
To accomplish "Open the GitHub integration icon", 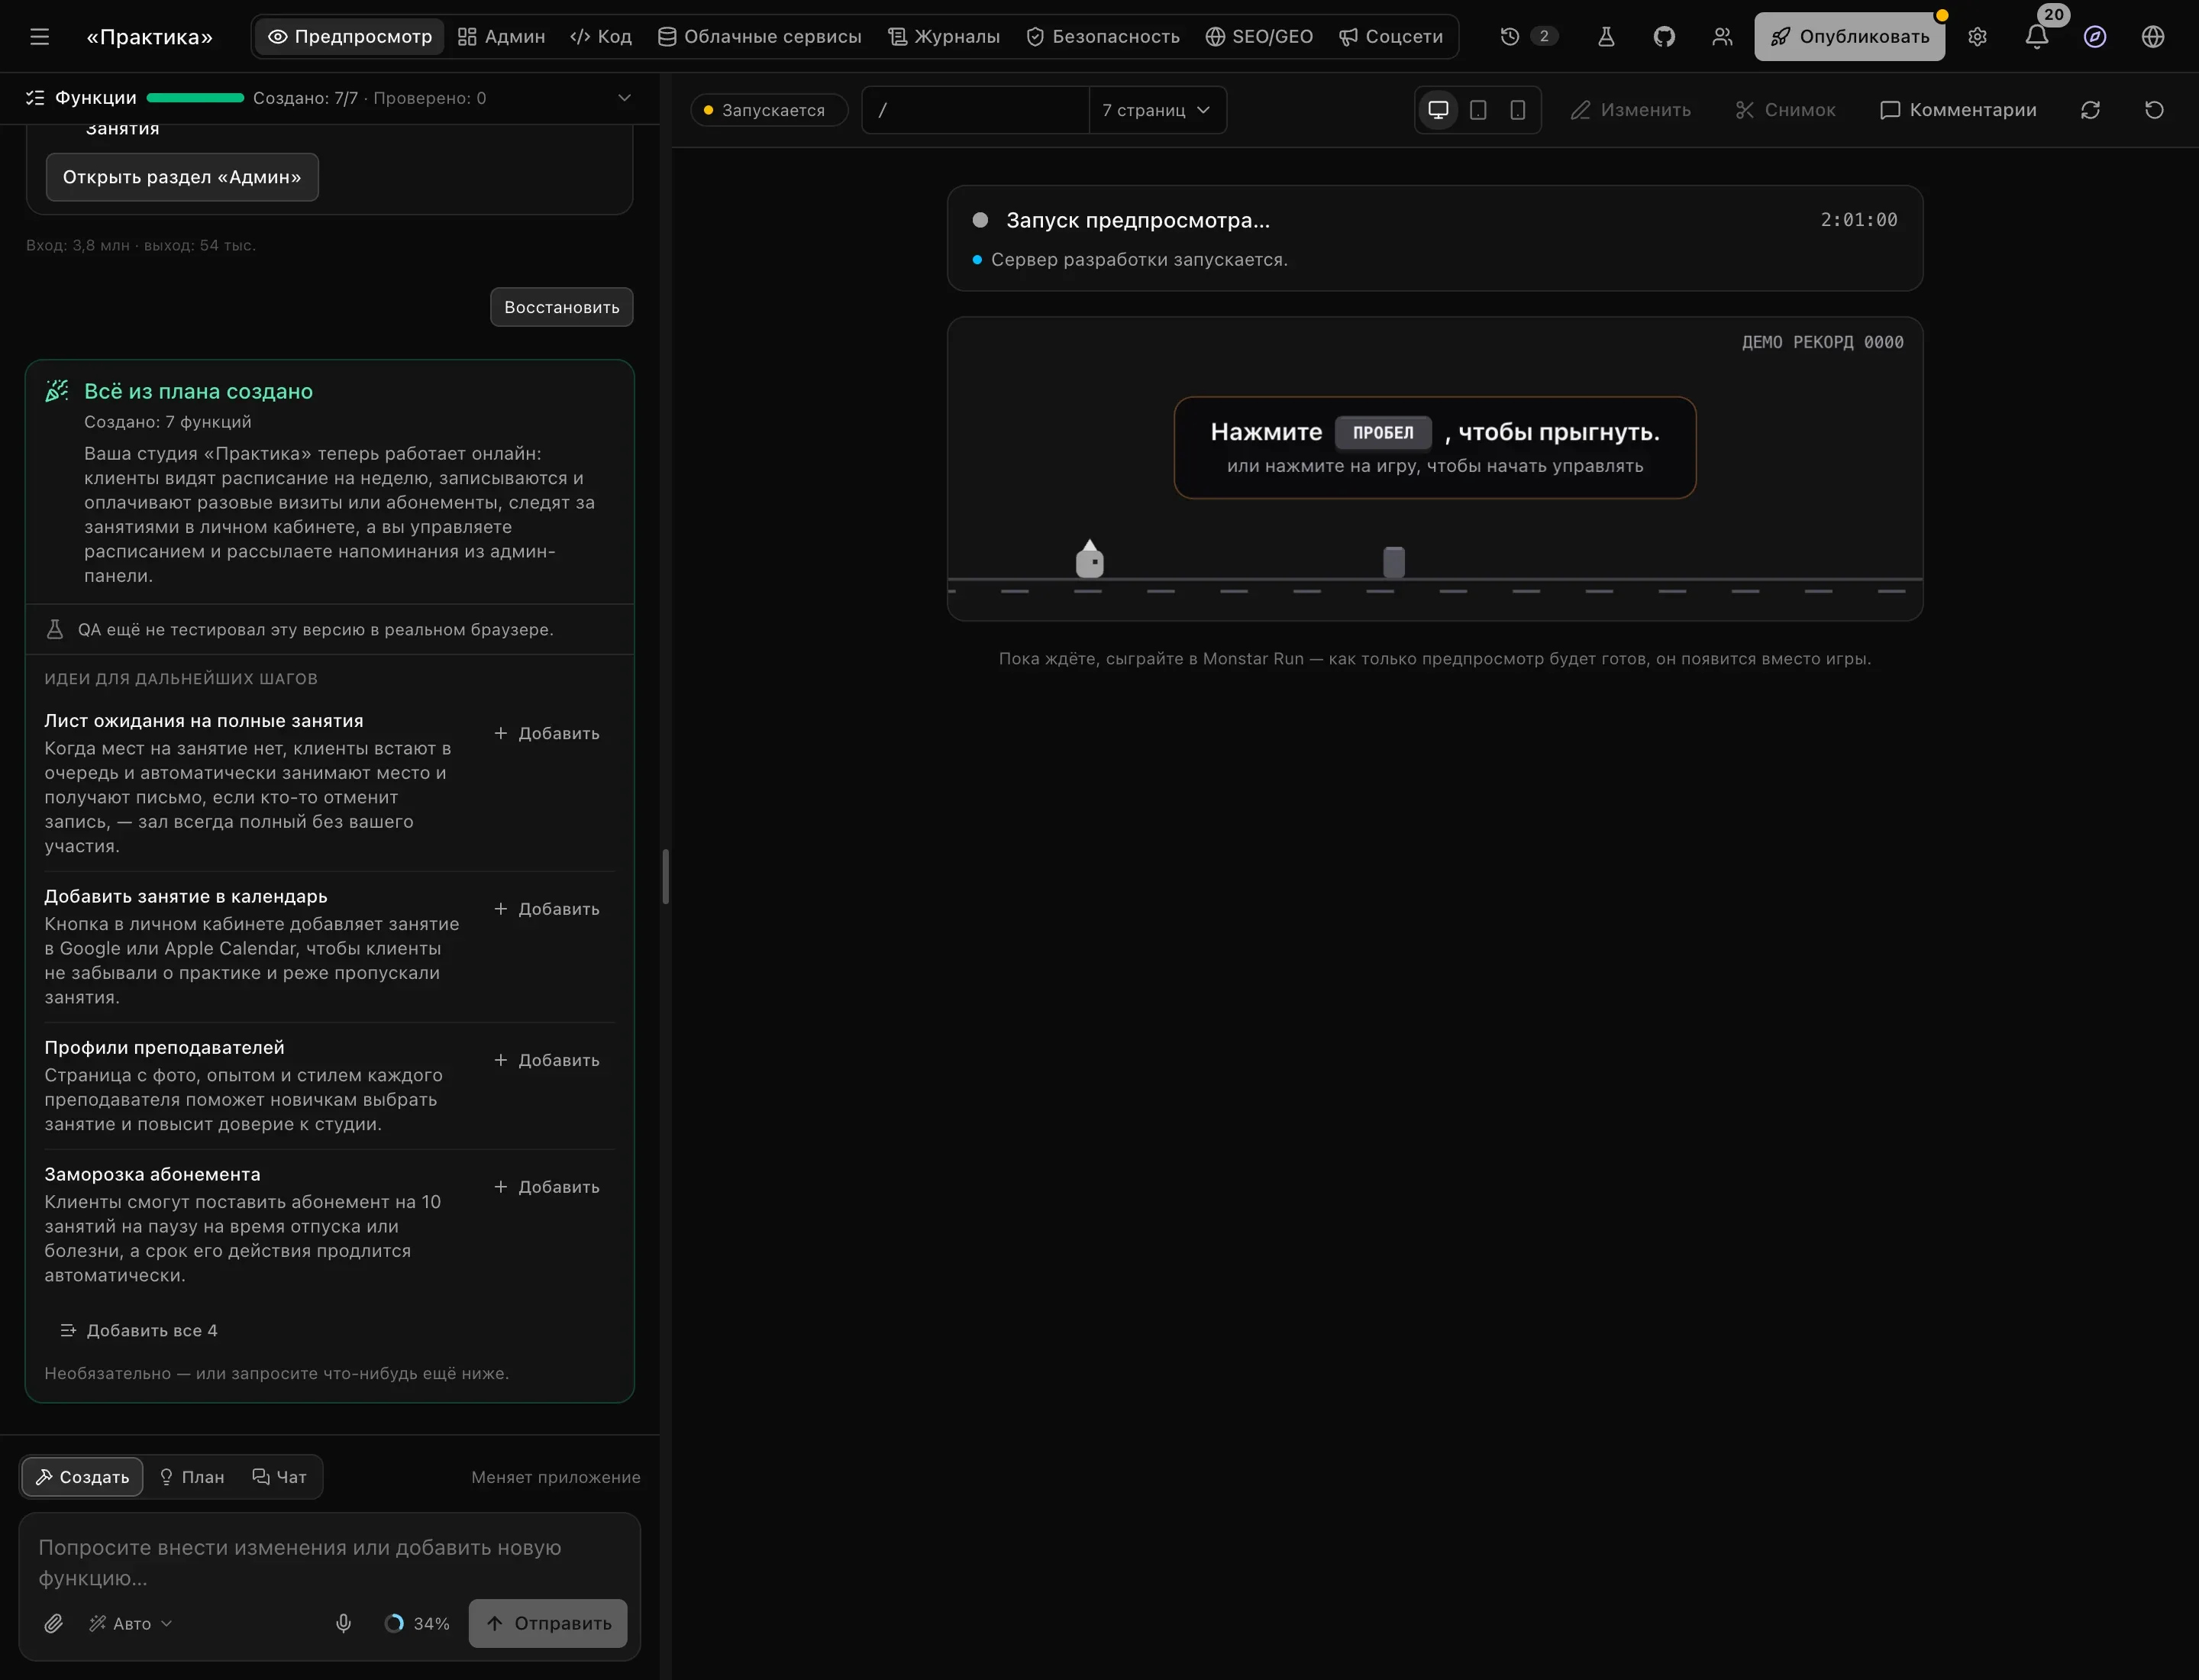I will tap(1664, 37).
